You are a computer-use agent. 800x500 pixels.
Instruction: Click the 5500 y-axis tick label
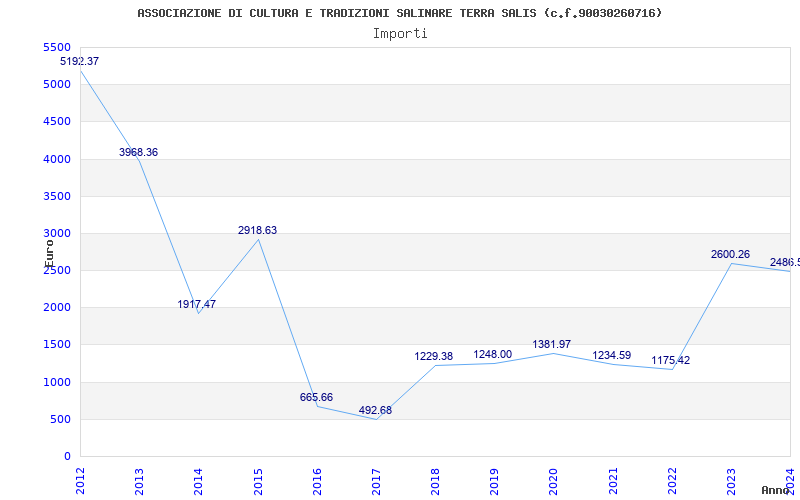[x=57, y=47]
